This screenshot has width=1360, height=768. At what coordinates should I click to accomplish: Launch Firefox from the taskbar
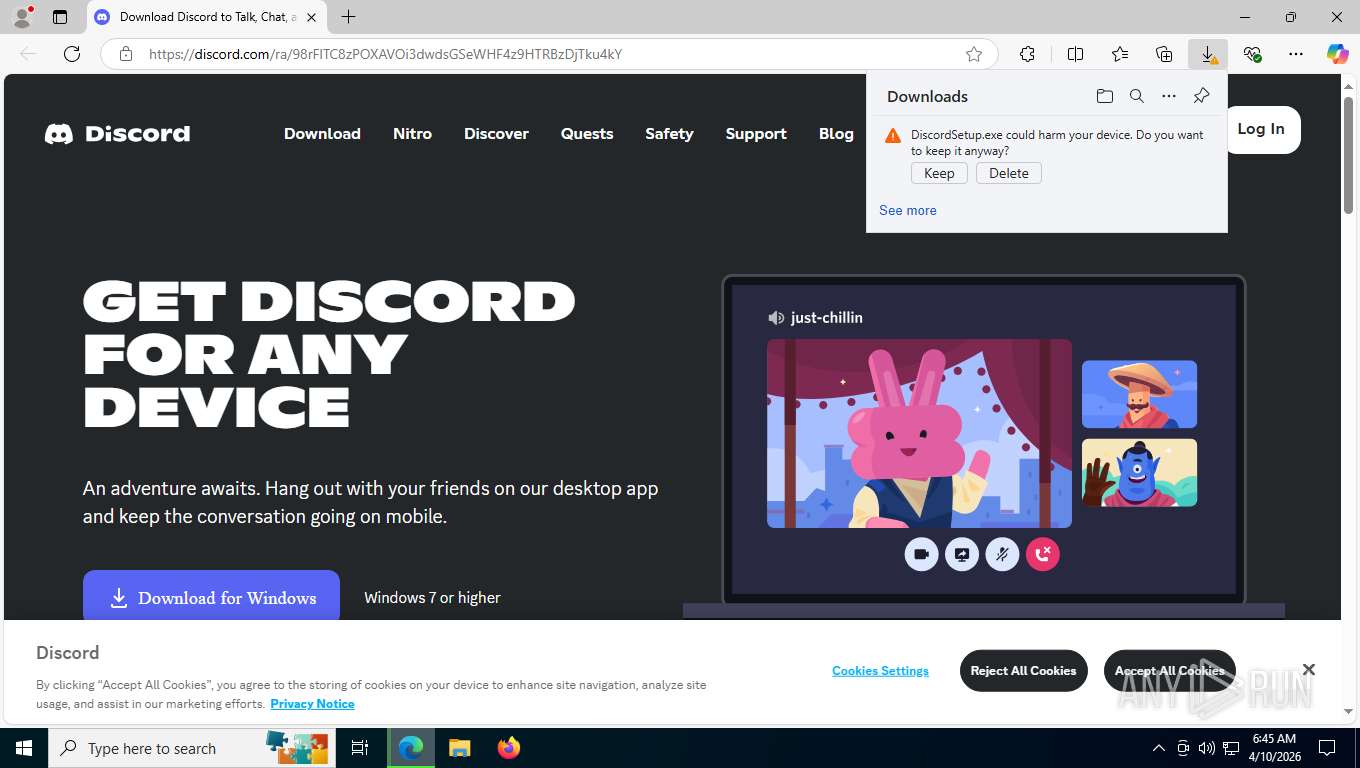tap(509, 748)
